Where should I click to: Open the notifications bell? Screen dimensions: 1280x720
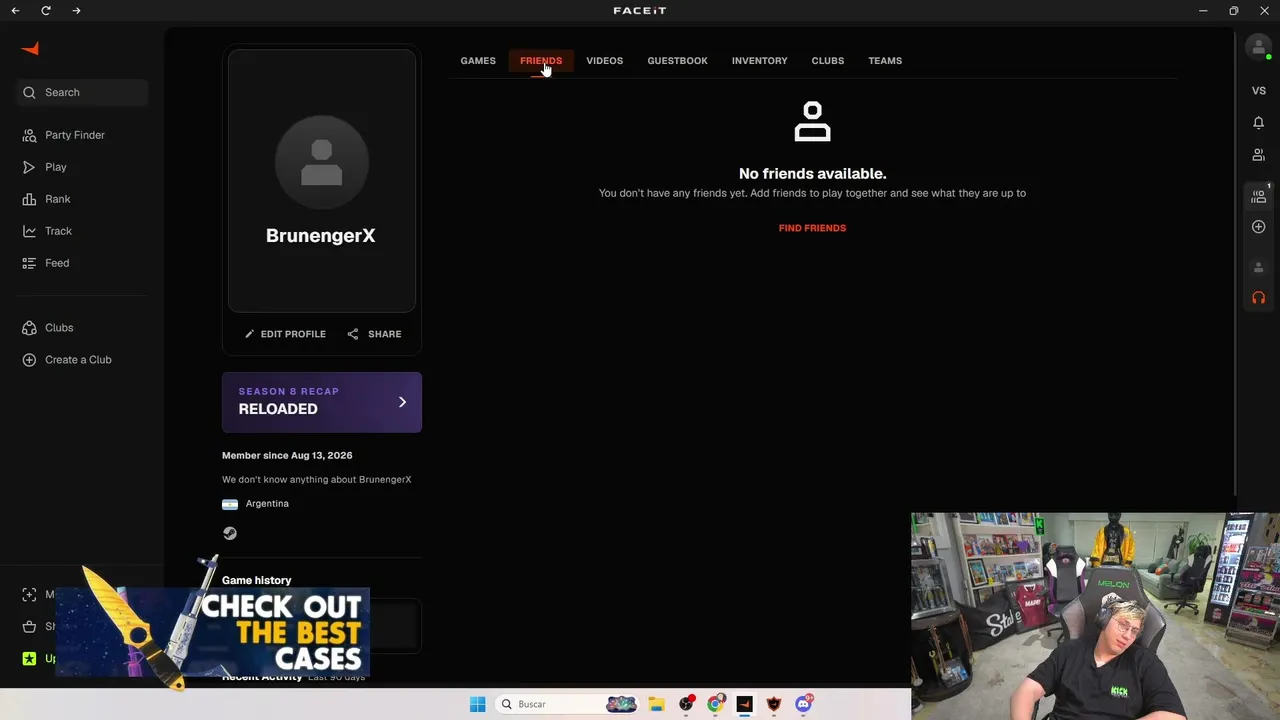click(1259, 123)
